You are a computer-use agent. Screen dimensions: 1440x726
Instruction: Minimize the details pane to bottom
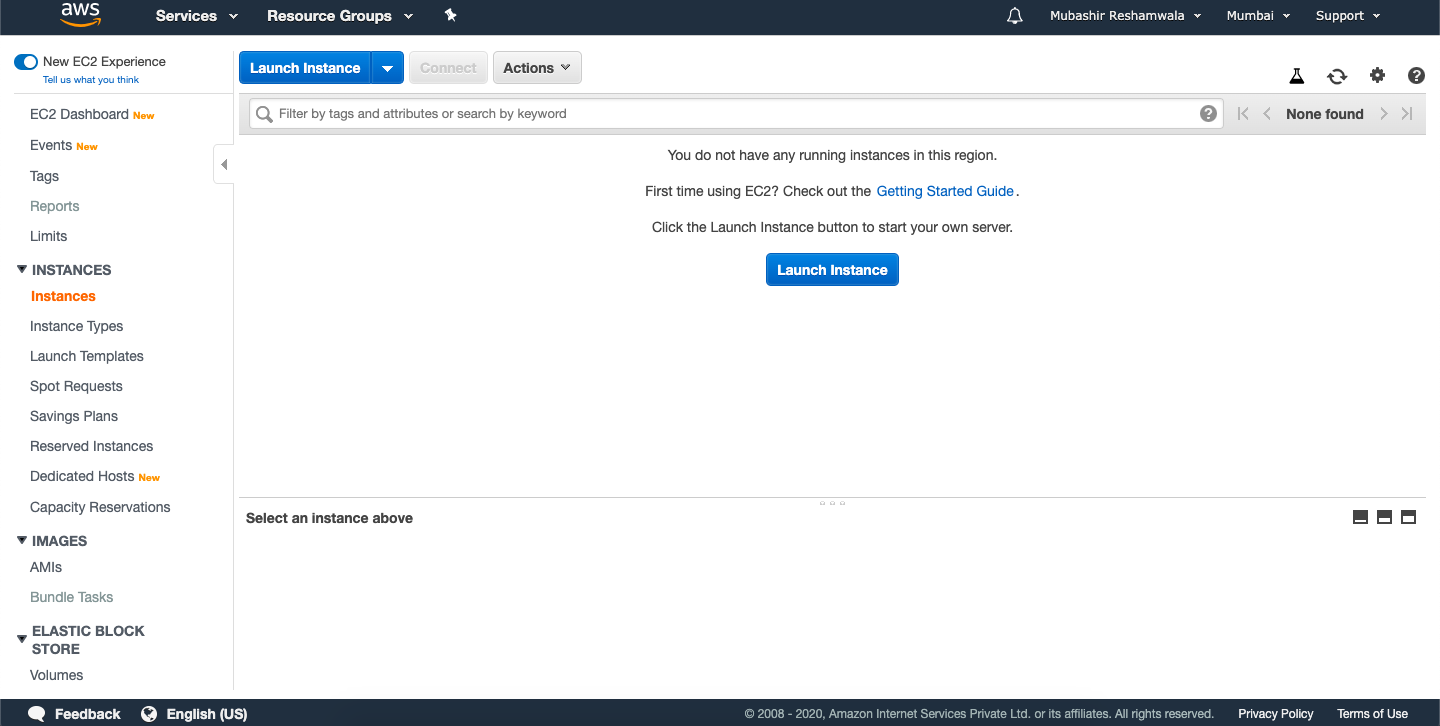1360,517
